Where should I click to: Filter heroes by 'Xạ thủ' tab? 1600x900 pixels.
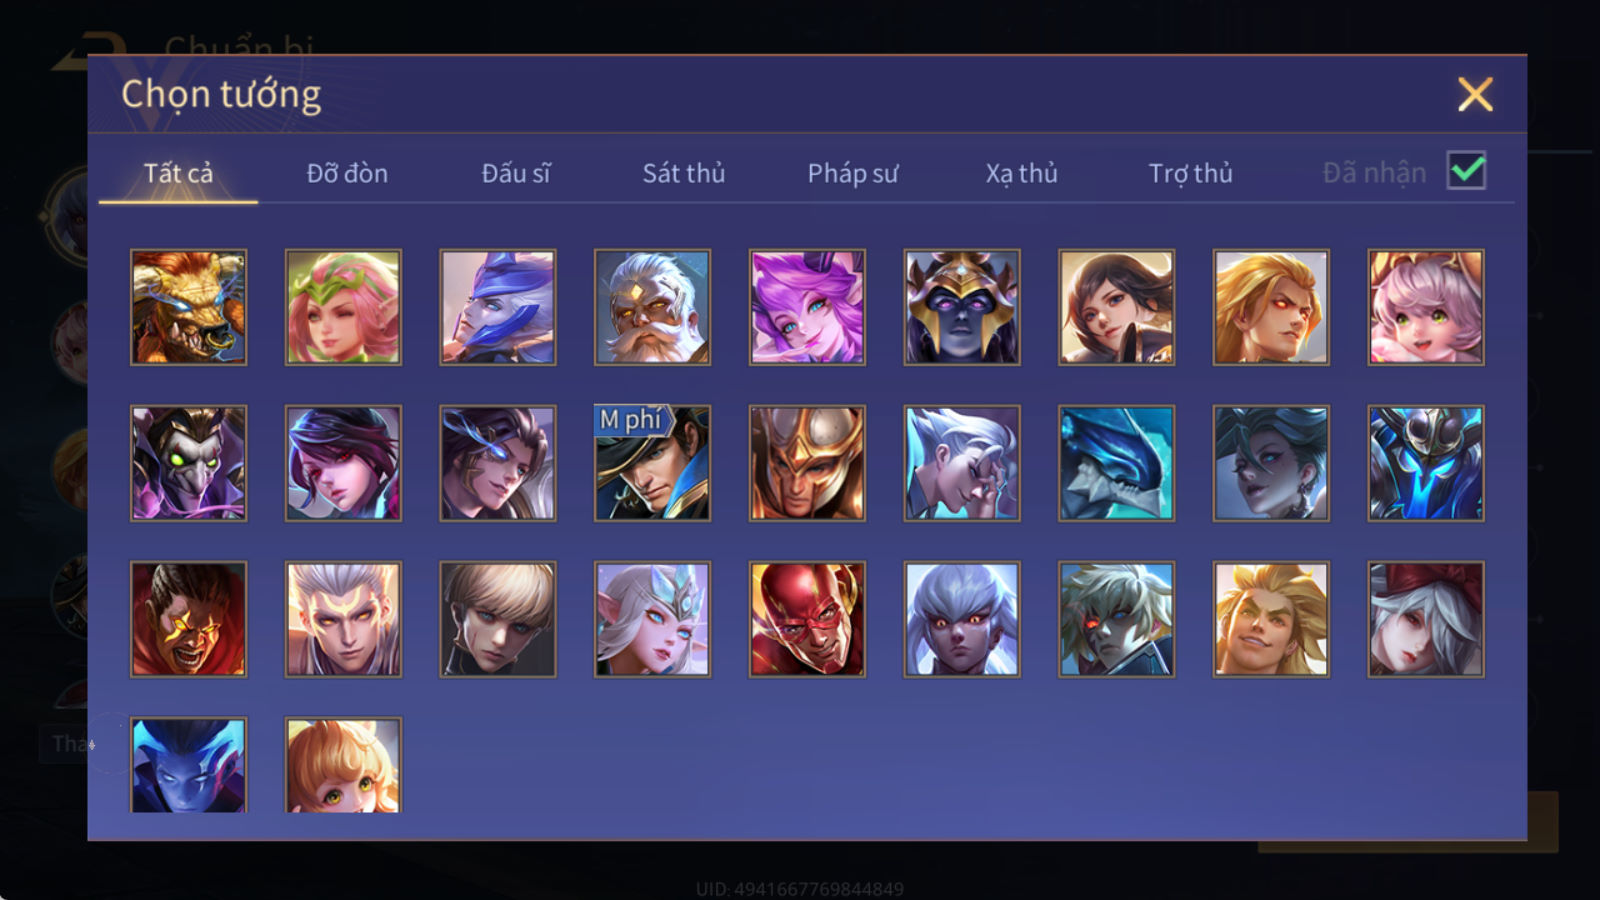[x=1021, y=173]
